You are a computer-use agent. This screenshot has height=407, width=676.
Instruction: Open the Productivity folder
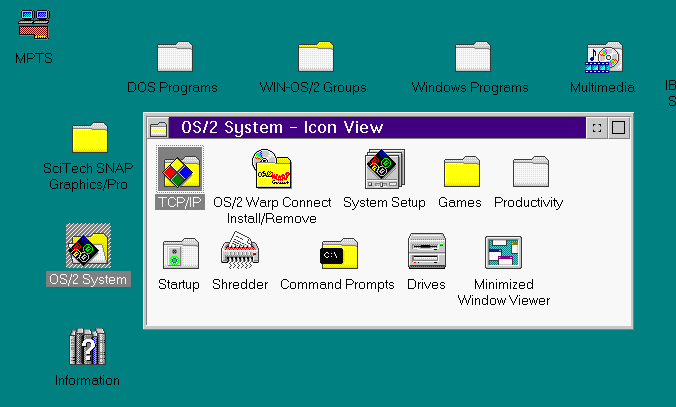pos(531,171)
